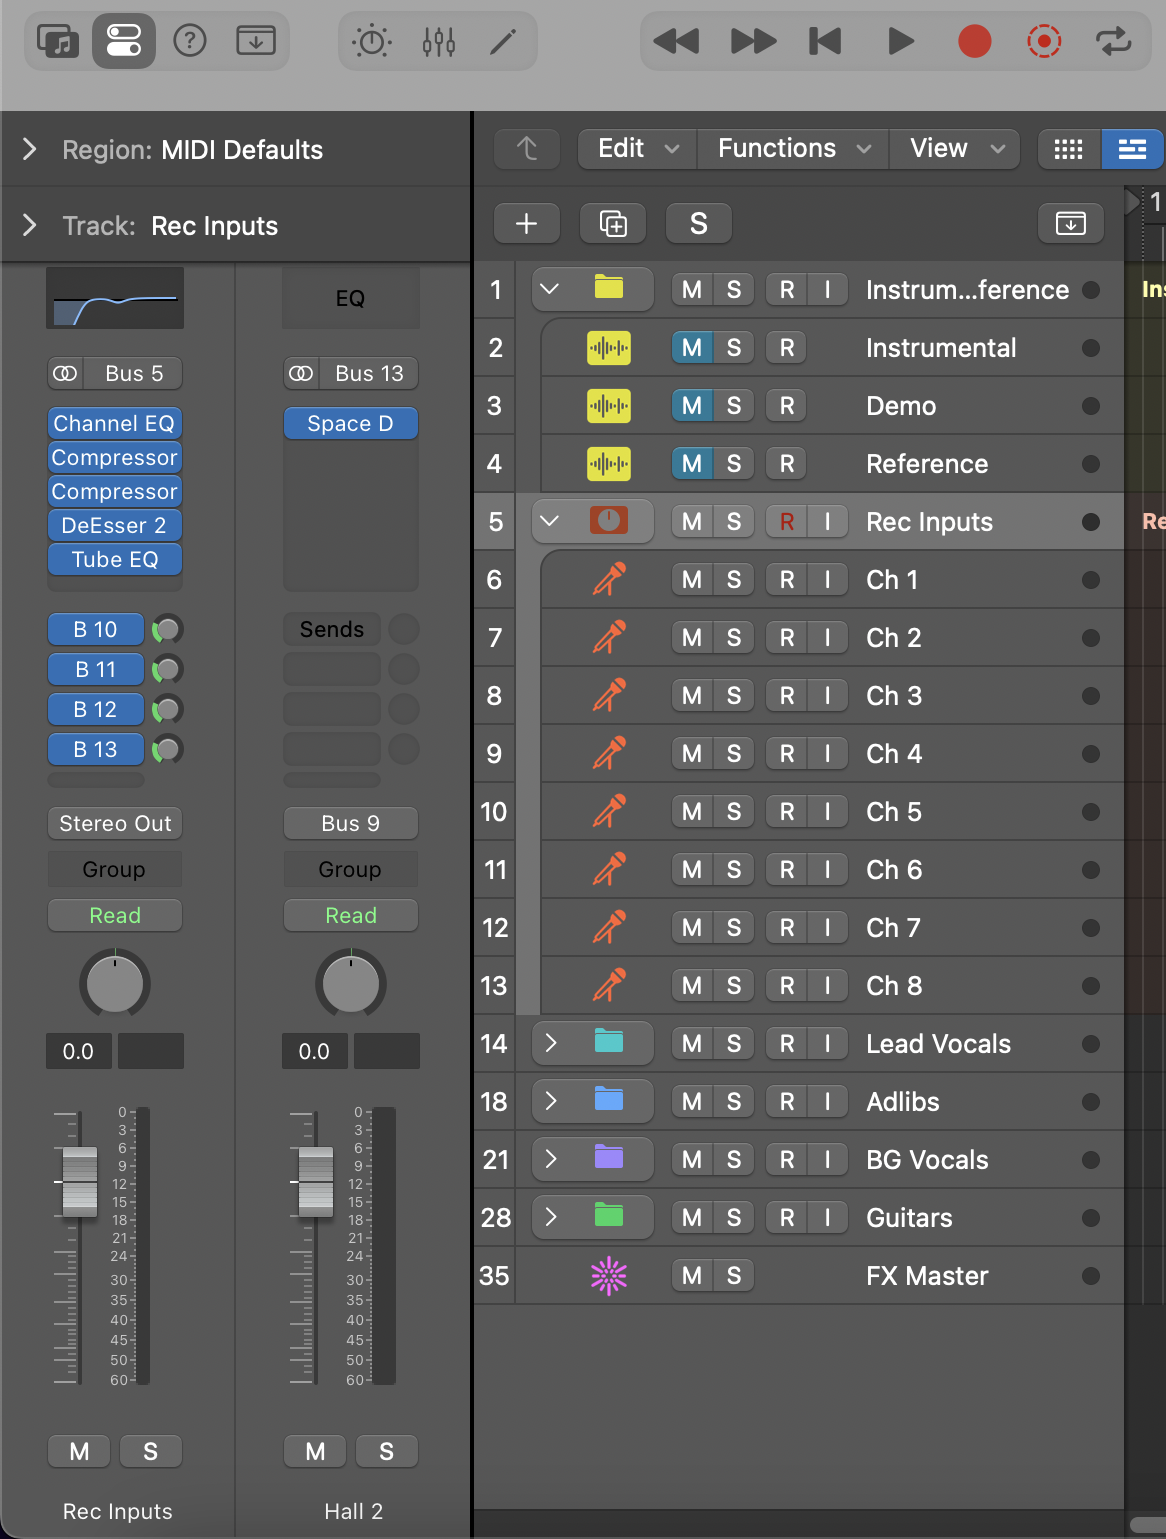Toggle record enable on Rec Inputs track
The width and height of the screenshot is (1166, 1539).
point(787,522)
